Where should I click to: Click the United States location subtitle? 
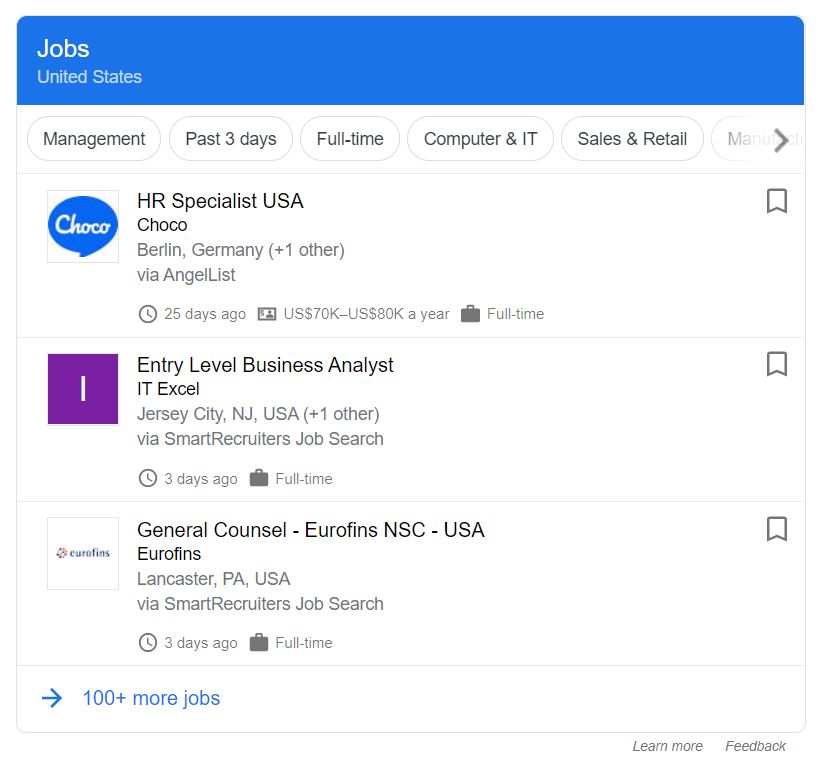(89, 77)
